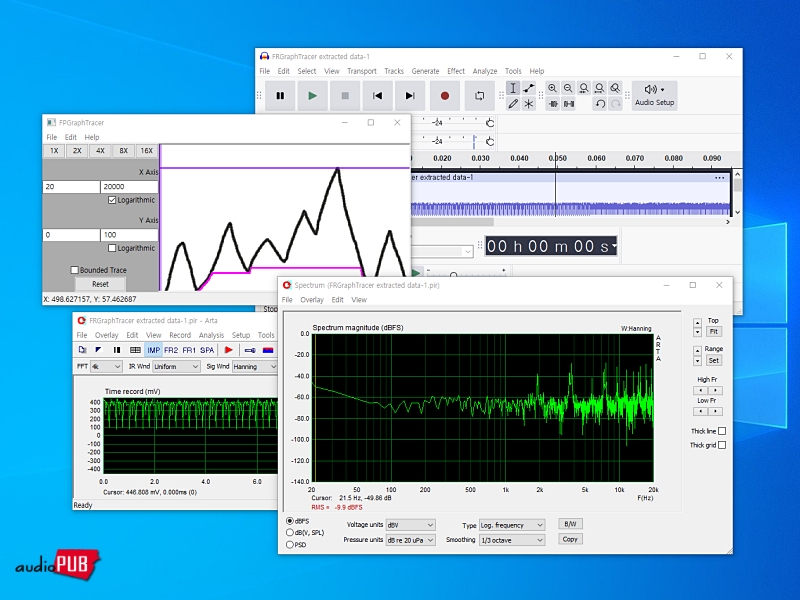Screen dimensions: 800x600
Task: Open the Type Log. frequency dropdown
Action: point(512,525)
